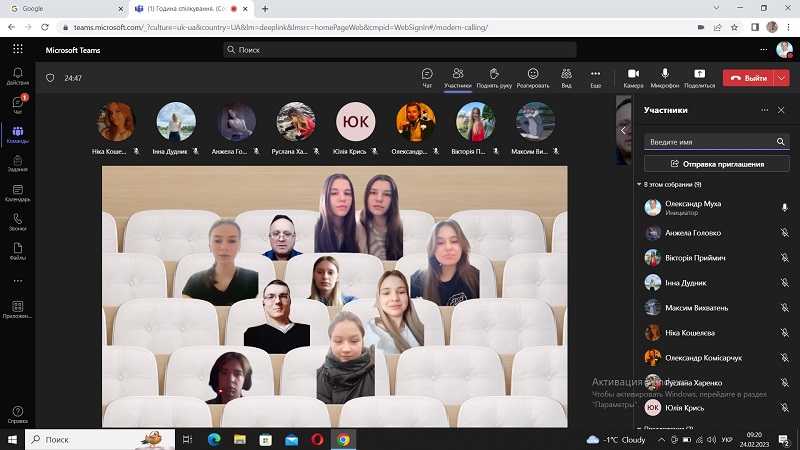The height and width of the screenshot is (450, 800).
Task: Collapse the 'В этом собрании' participant list
Action: (x=639, y=185)
